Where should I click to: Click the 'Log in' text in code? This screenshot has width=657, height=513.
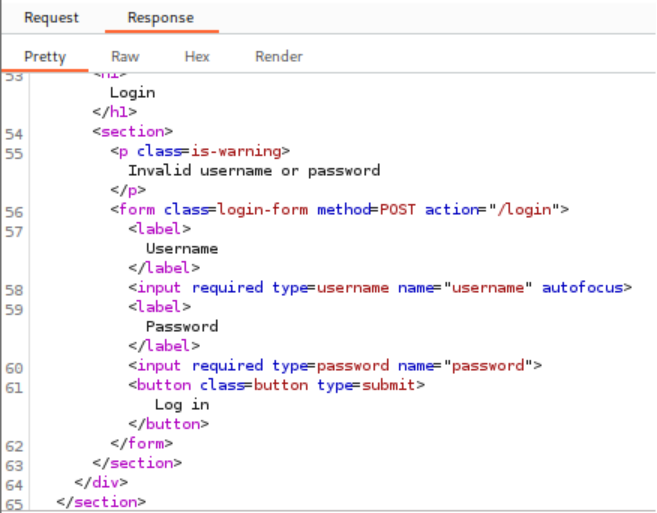tap(182, 405)
